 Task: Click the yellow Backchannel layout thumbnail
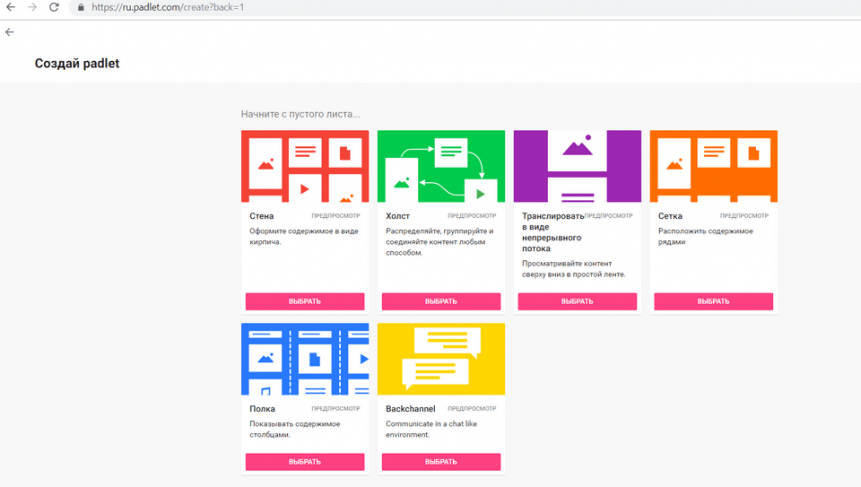pos(441,359)
